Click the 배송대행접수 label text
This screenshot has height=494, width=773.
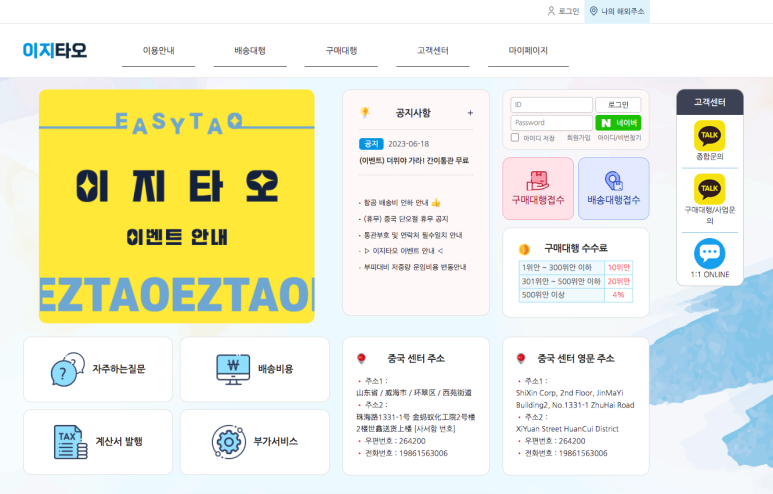click(x=614, y=200)
